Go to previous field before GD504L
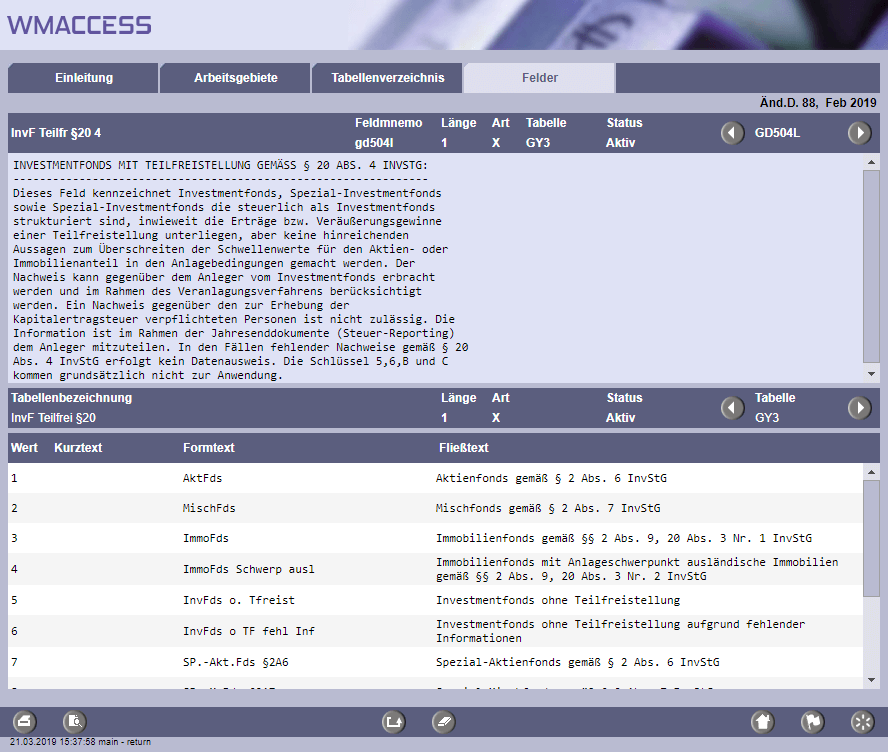 coord(734,133)
